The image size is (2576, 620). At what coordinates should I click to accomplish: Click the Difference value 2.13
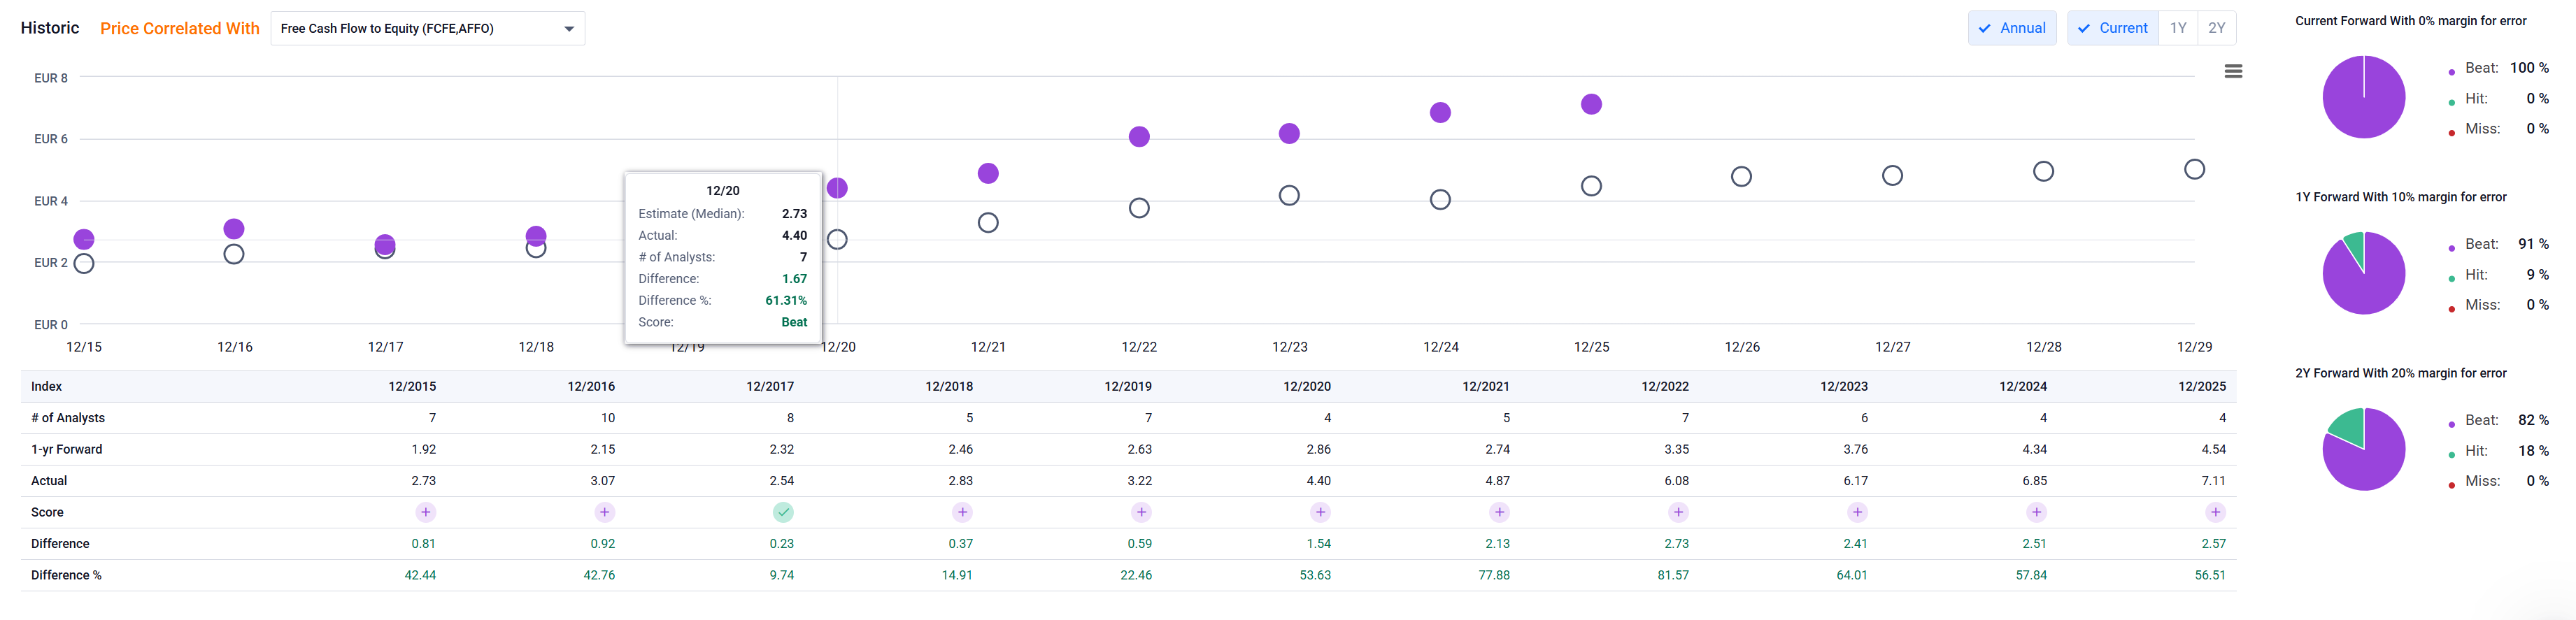1498,544
